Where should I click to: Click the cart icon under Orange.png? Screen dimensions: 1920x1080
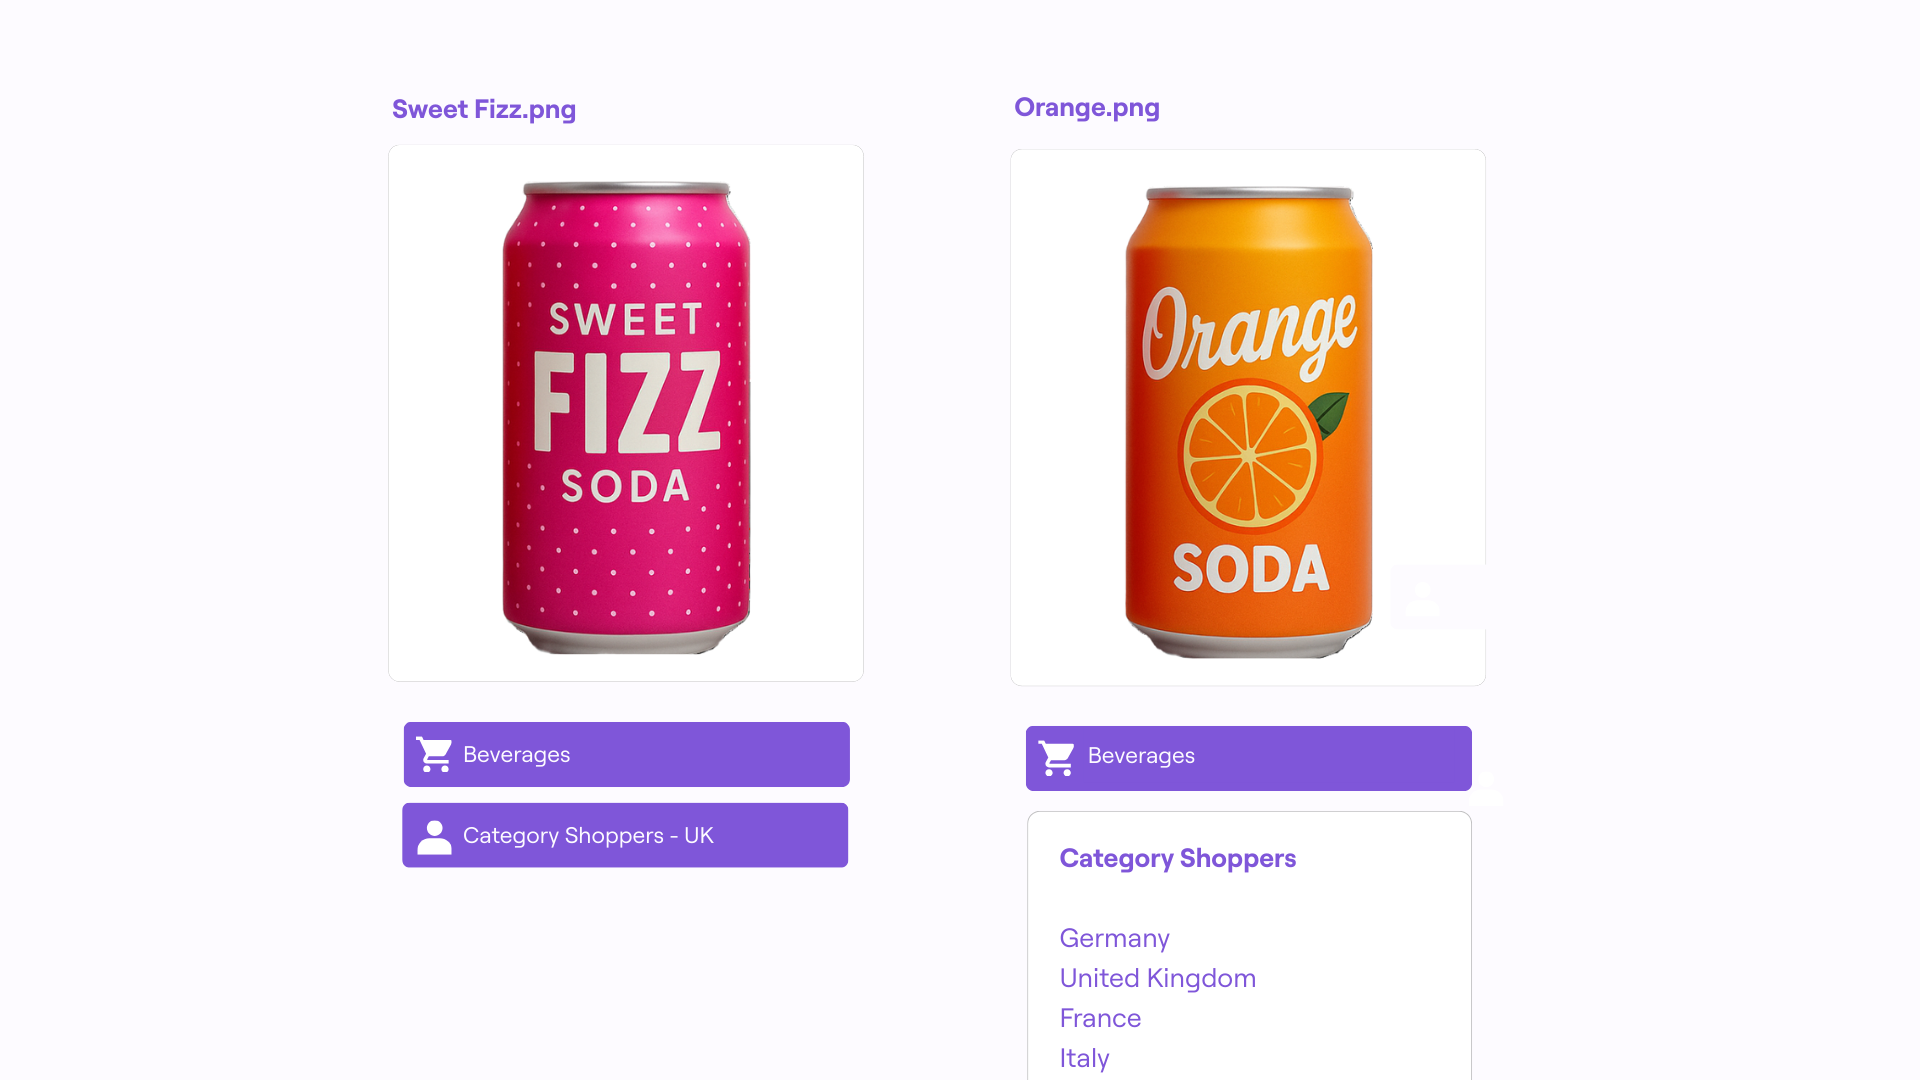click(x=1057, y=758)
